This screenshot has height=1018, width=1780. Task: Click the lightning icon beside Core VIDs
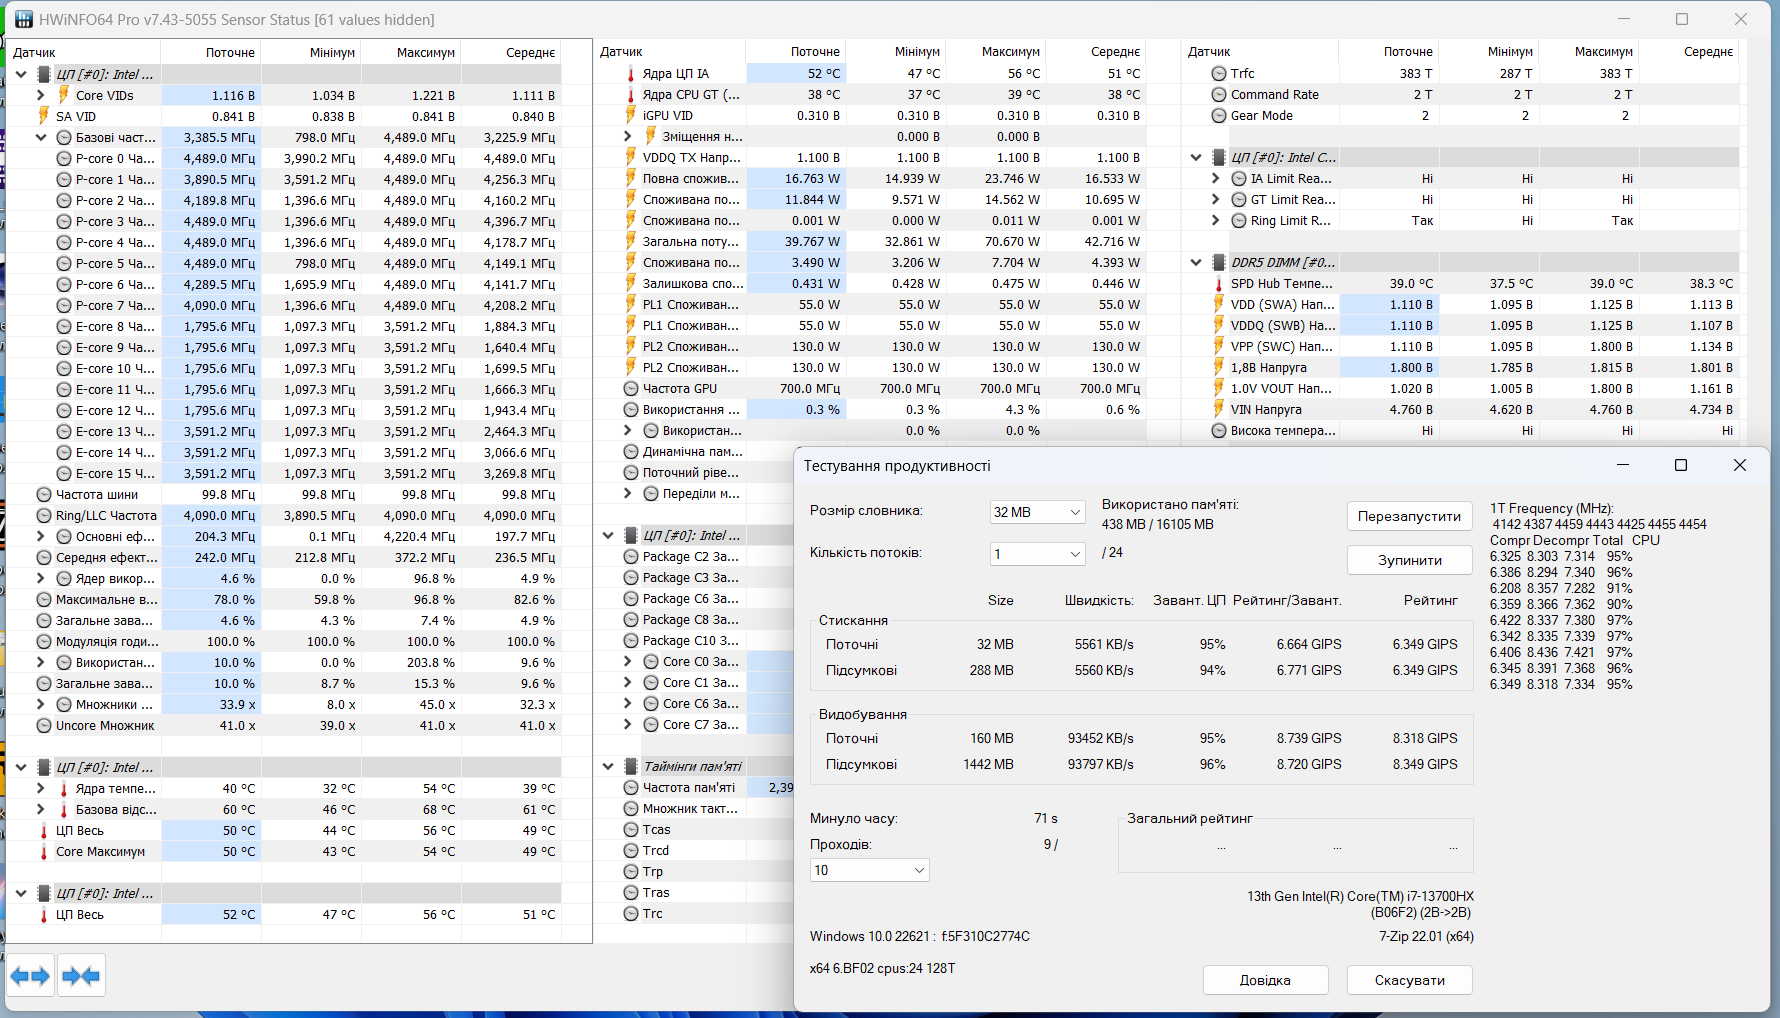[64, 95]
